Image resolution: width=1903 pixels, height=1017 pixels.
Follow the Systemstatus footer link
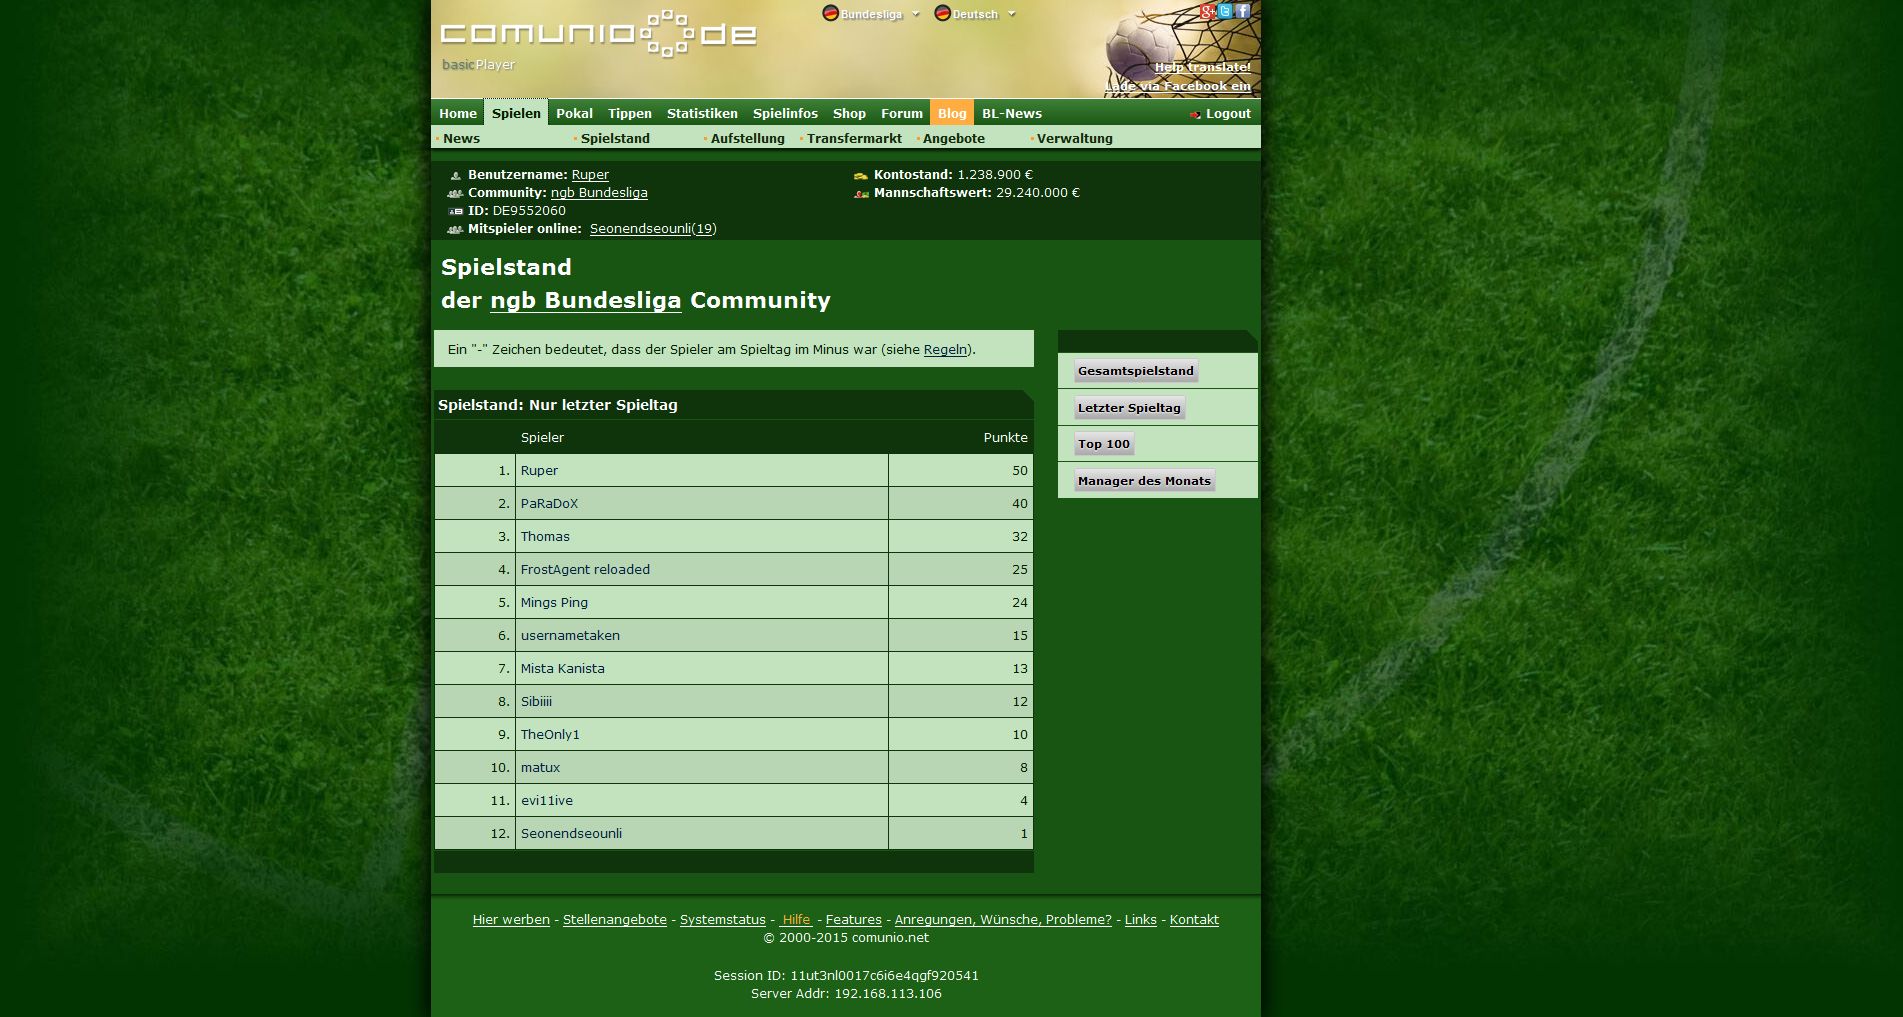coord(722,919)
